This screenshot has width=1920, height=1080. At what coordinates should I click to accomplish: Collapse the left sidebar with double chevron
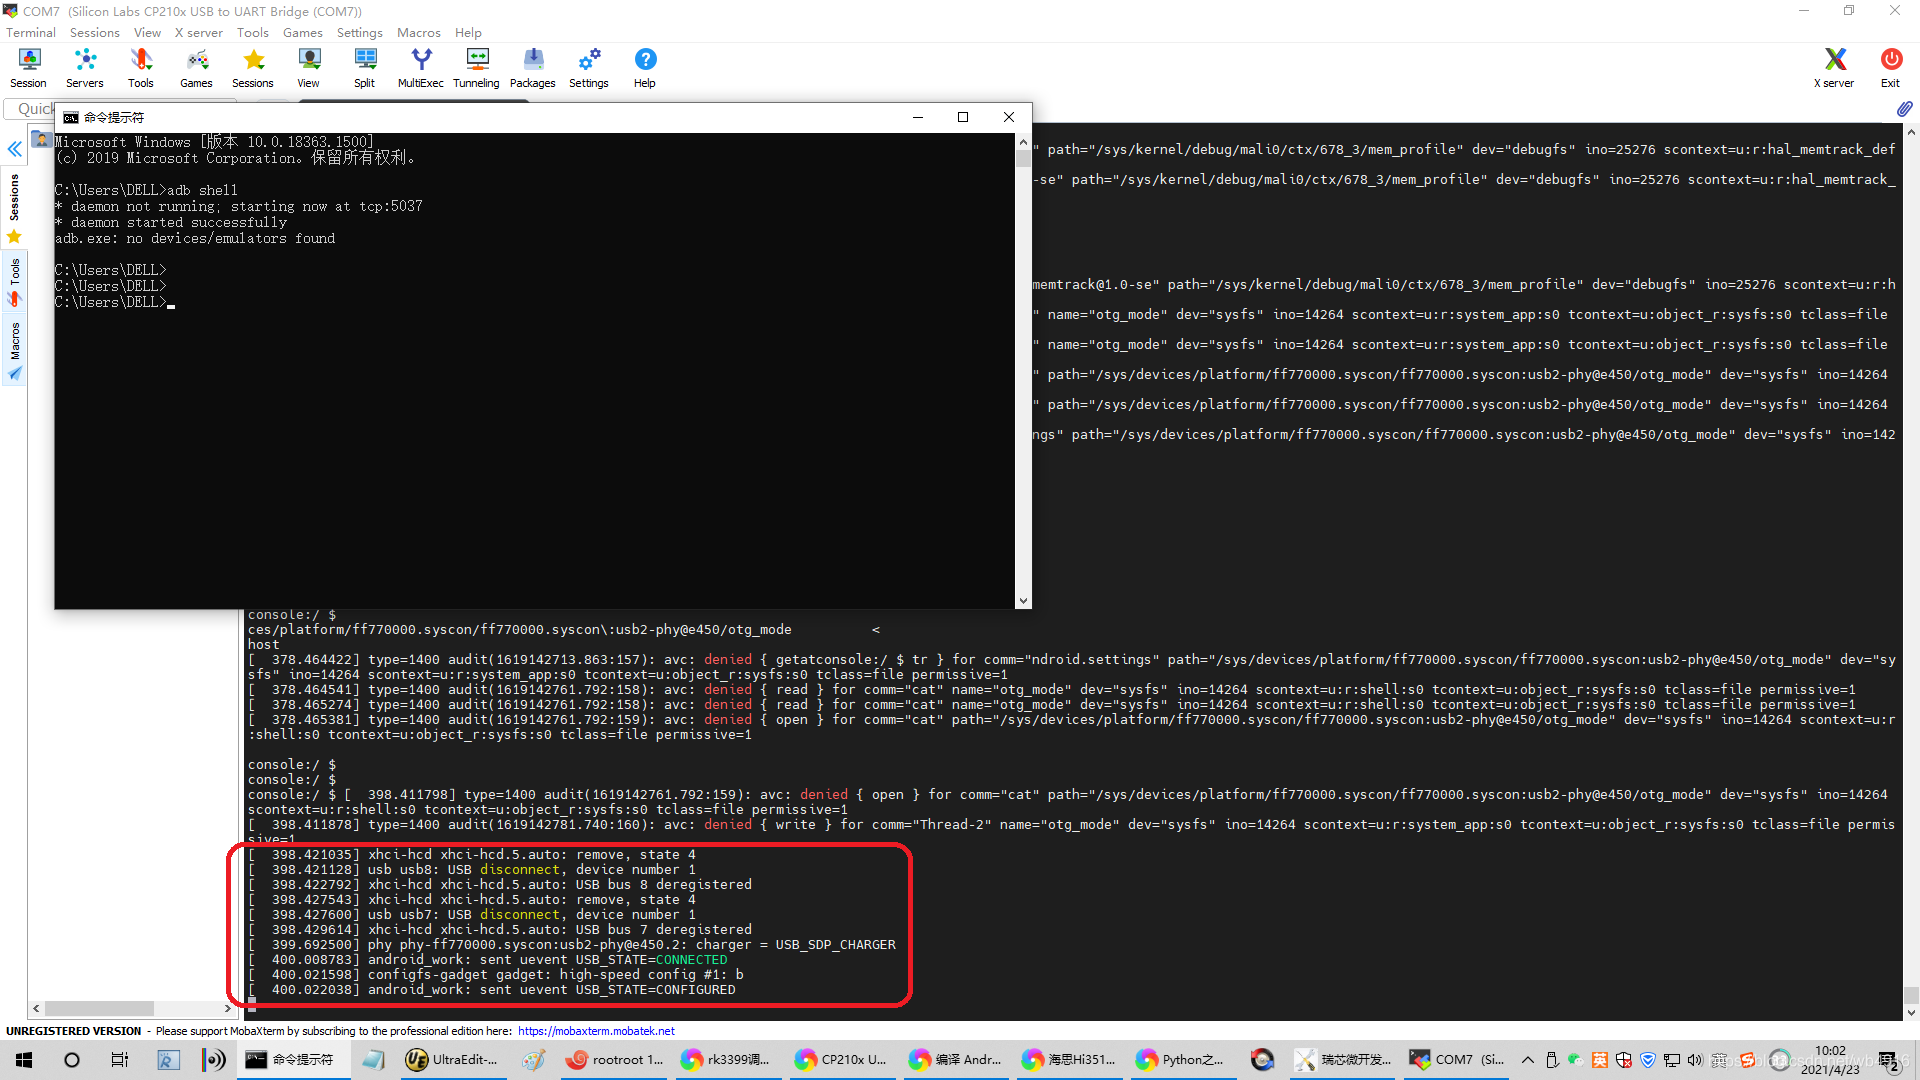coord(15,149)
